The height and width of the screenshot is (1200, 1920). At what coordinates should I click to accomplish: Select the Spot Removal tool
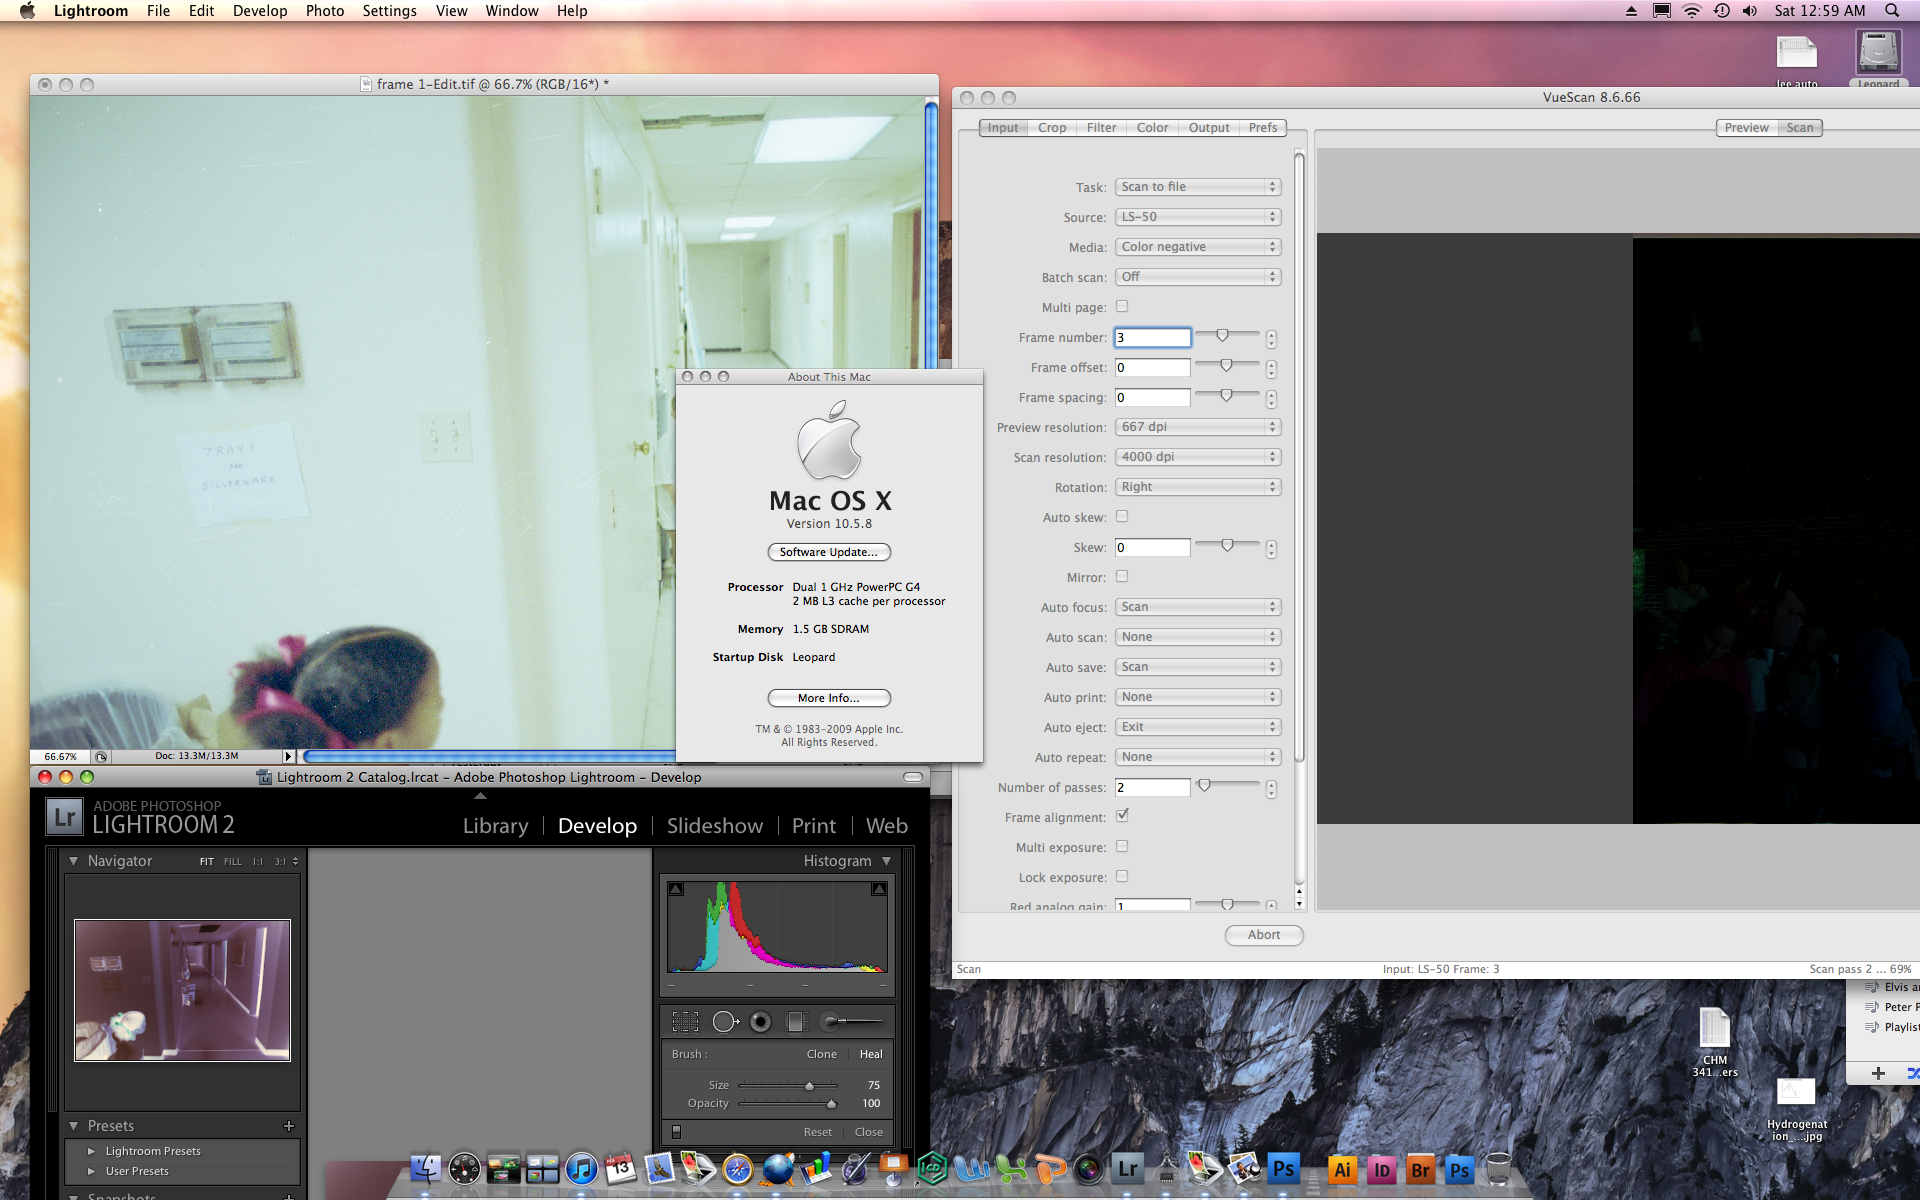tap(724, 1021)
